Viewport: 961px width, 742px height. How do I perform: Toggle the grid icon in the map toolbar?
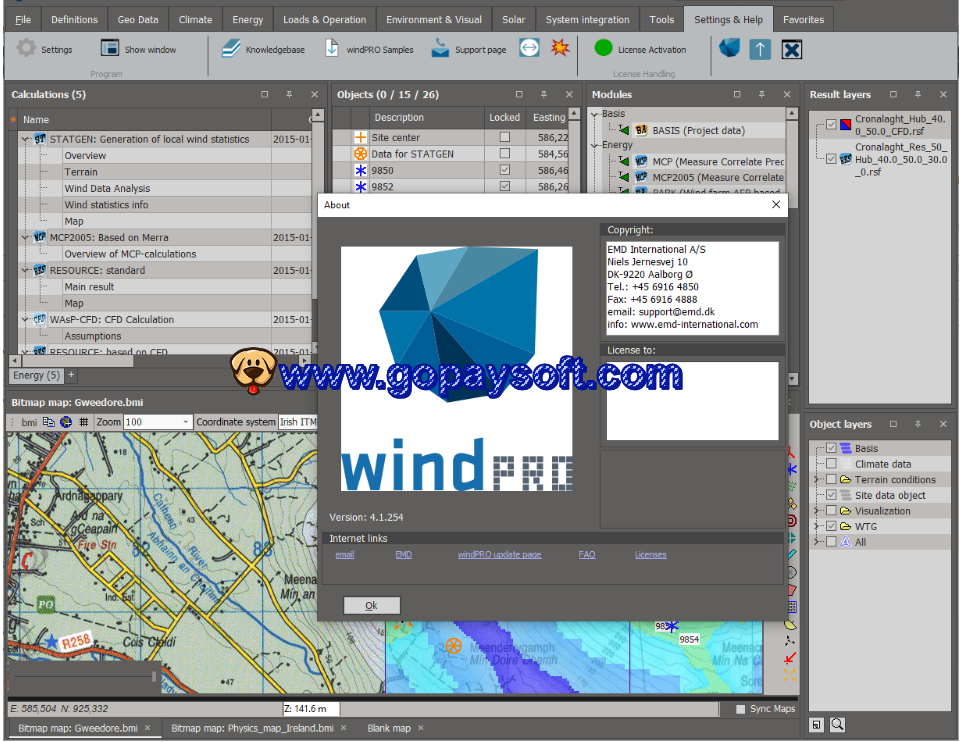click(x=84, y=422)
